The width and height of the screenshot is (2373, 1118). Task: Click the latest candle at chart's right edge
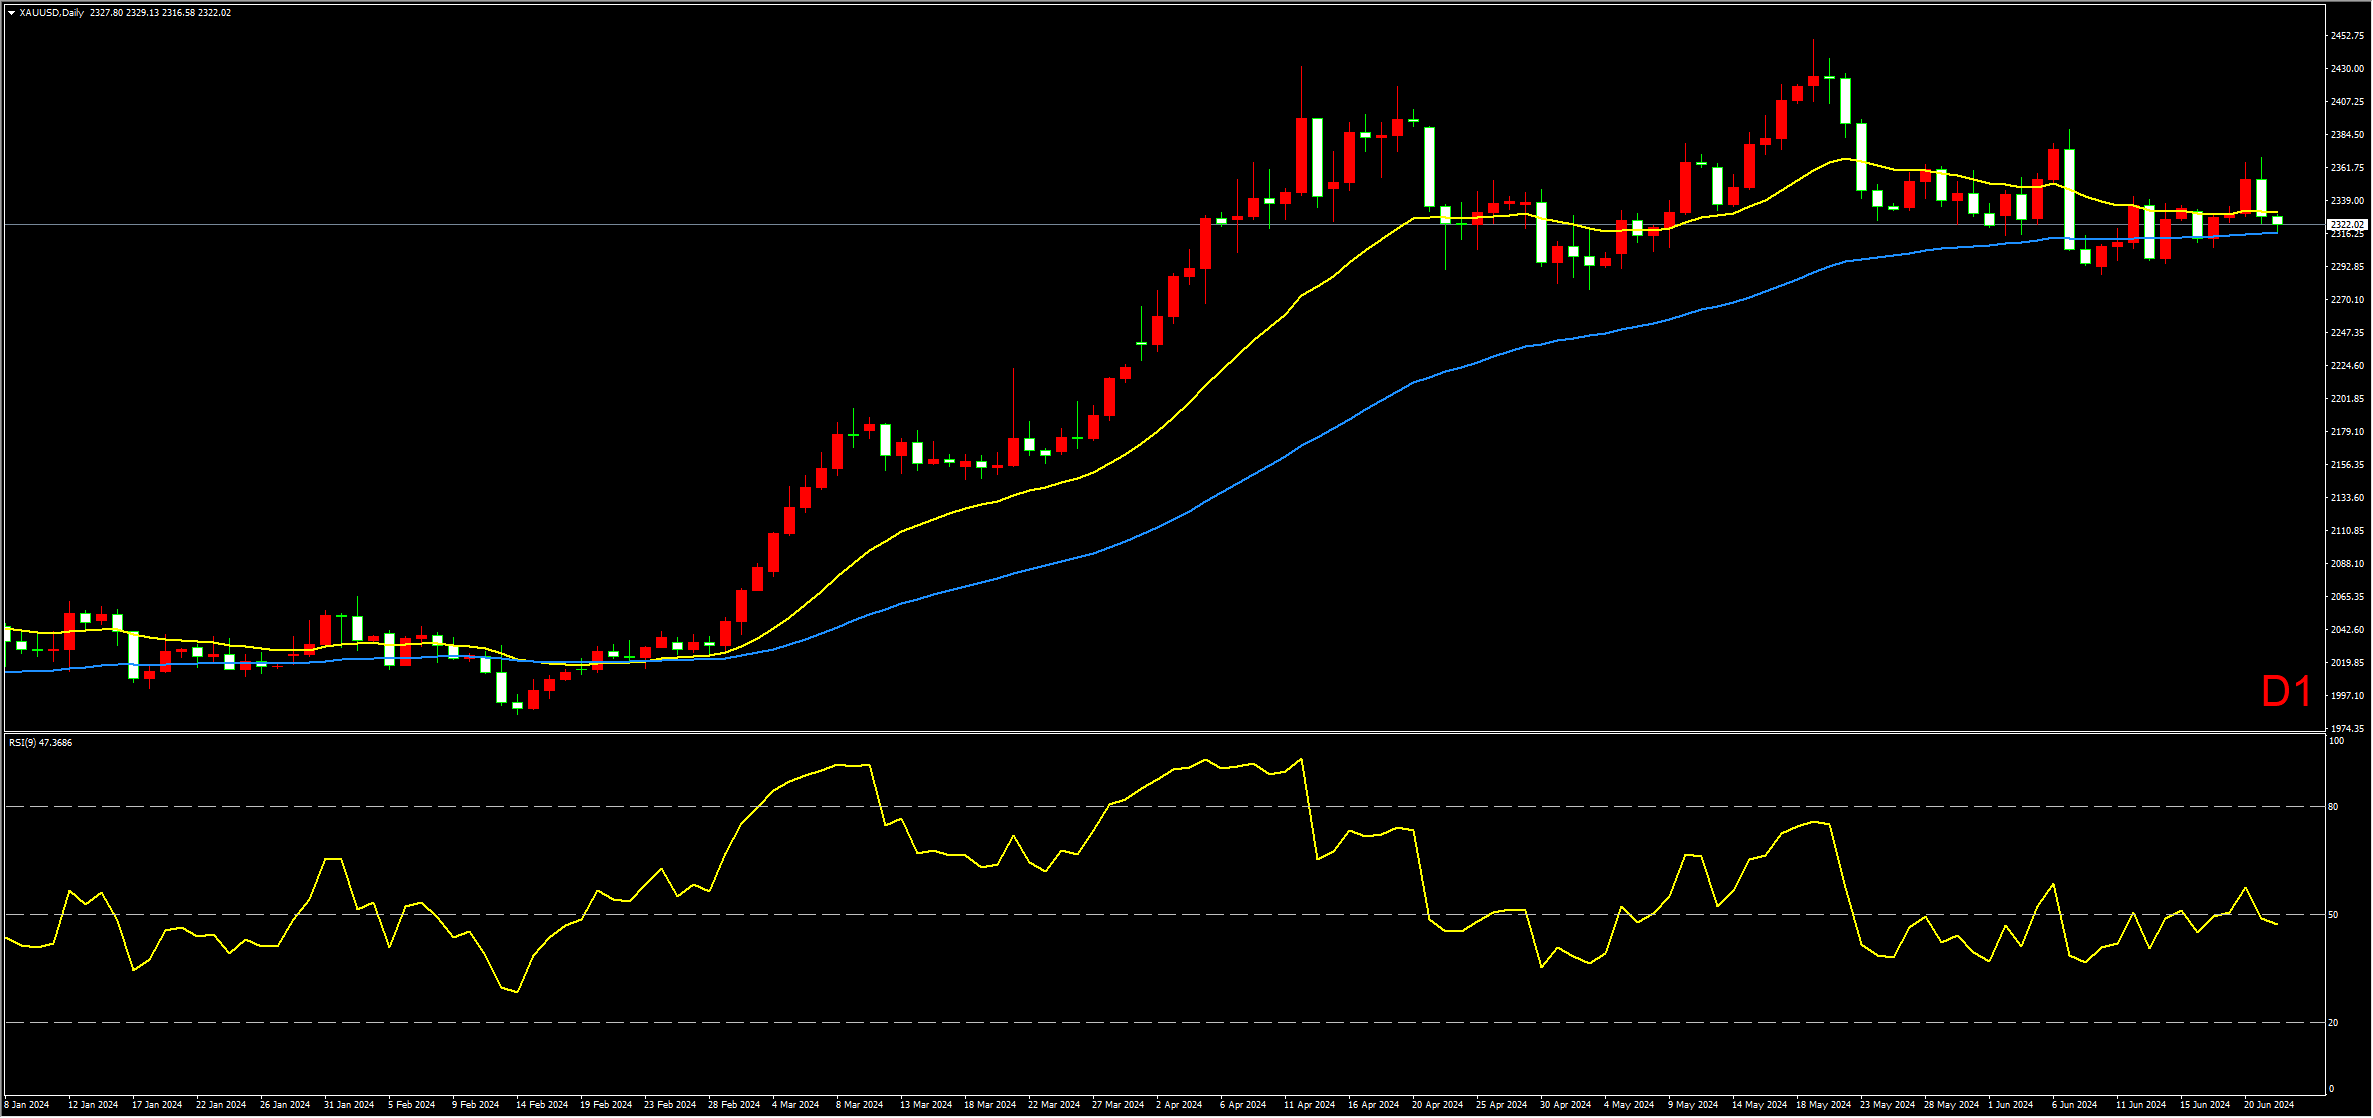point(2277,220)
